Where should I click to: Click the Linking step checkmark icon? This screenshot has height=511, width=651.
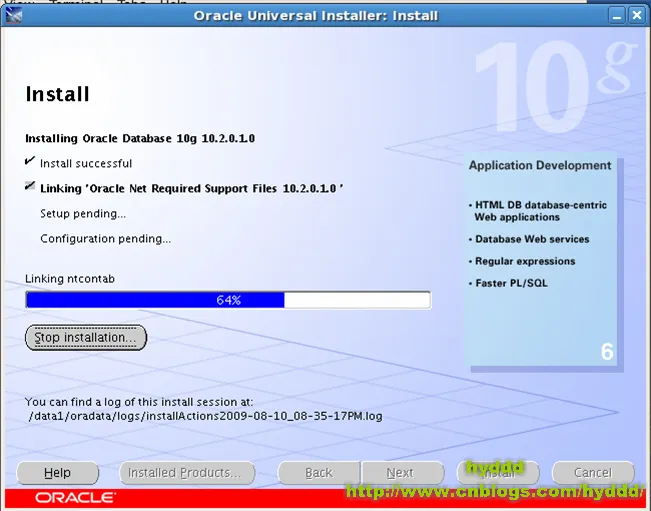pos(29,186)
